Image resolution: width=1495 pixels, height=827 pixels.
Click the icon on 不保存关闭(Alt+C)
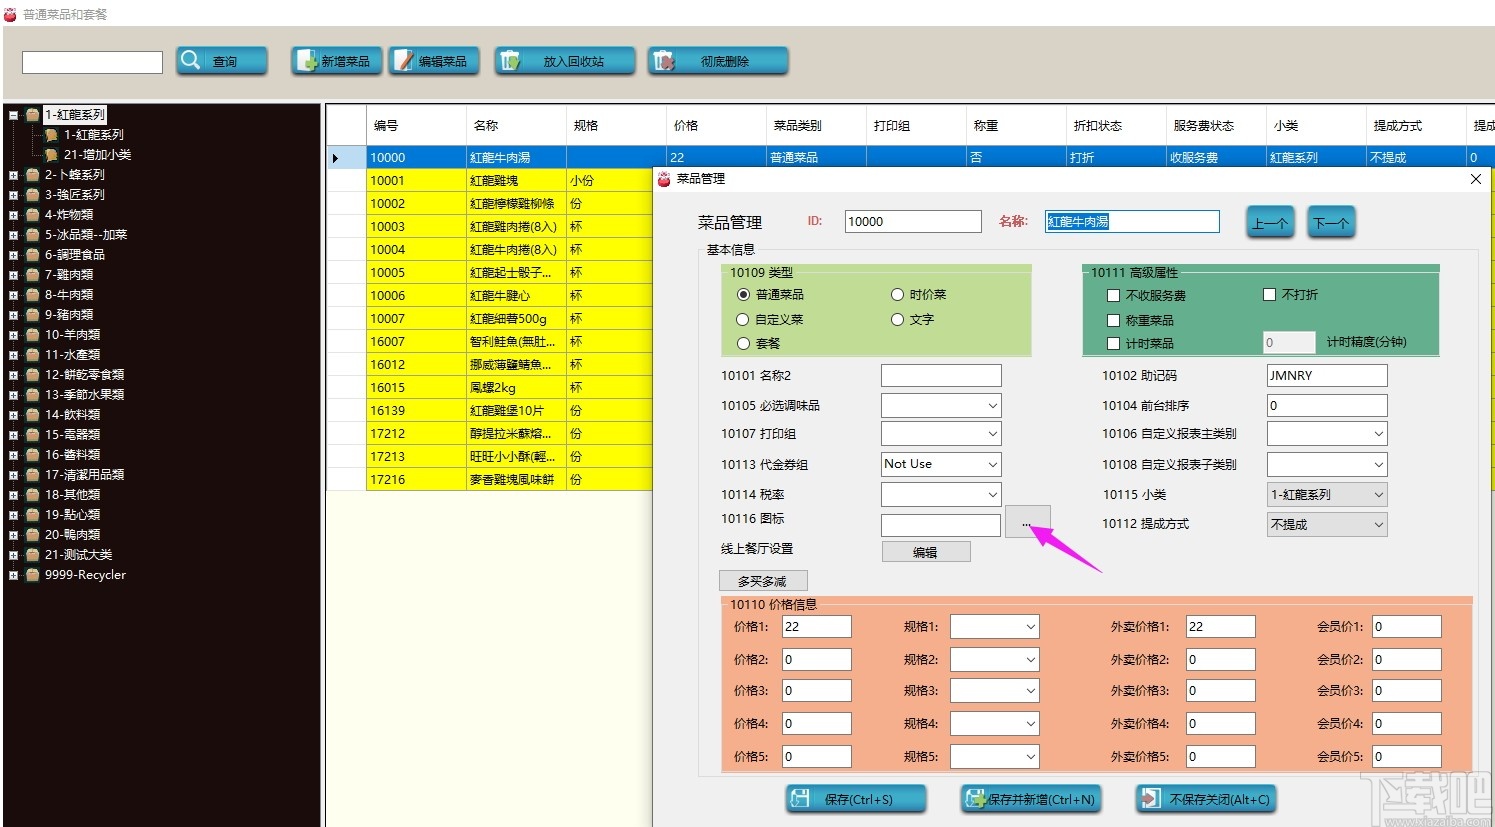(x=1150, y=798)
